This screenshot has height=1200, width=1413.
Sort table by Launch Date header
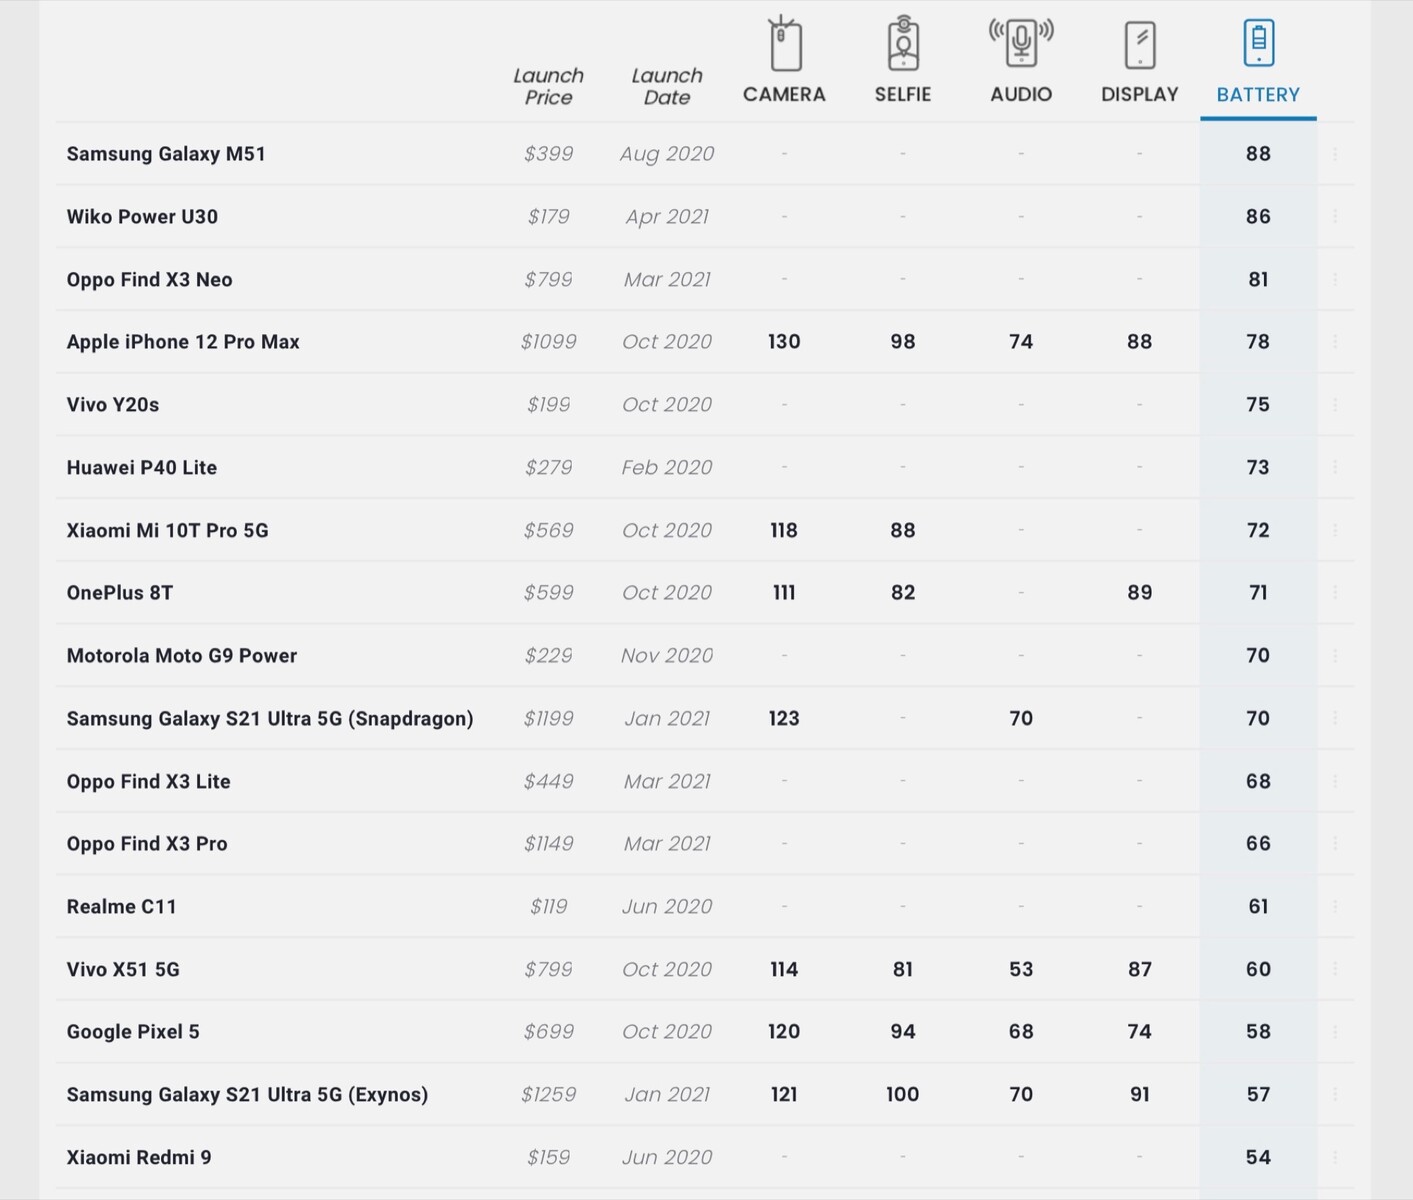(667, 86)
